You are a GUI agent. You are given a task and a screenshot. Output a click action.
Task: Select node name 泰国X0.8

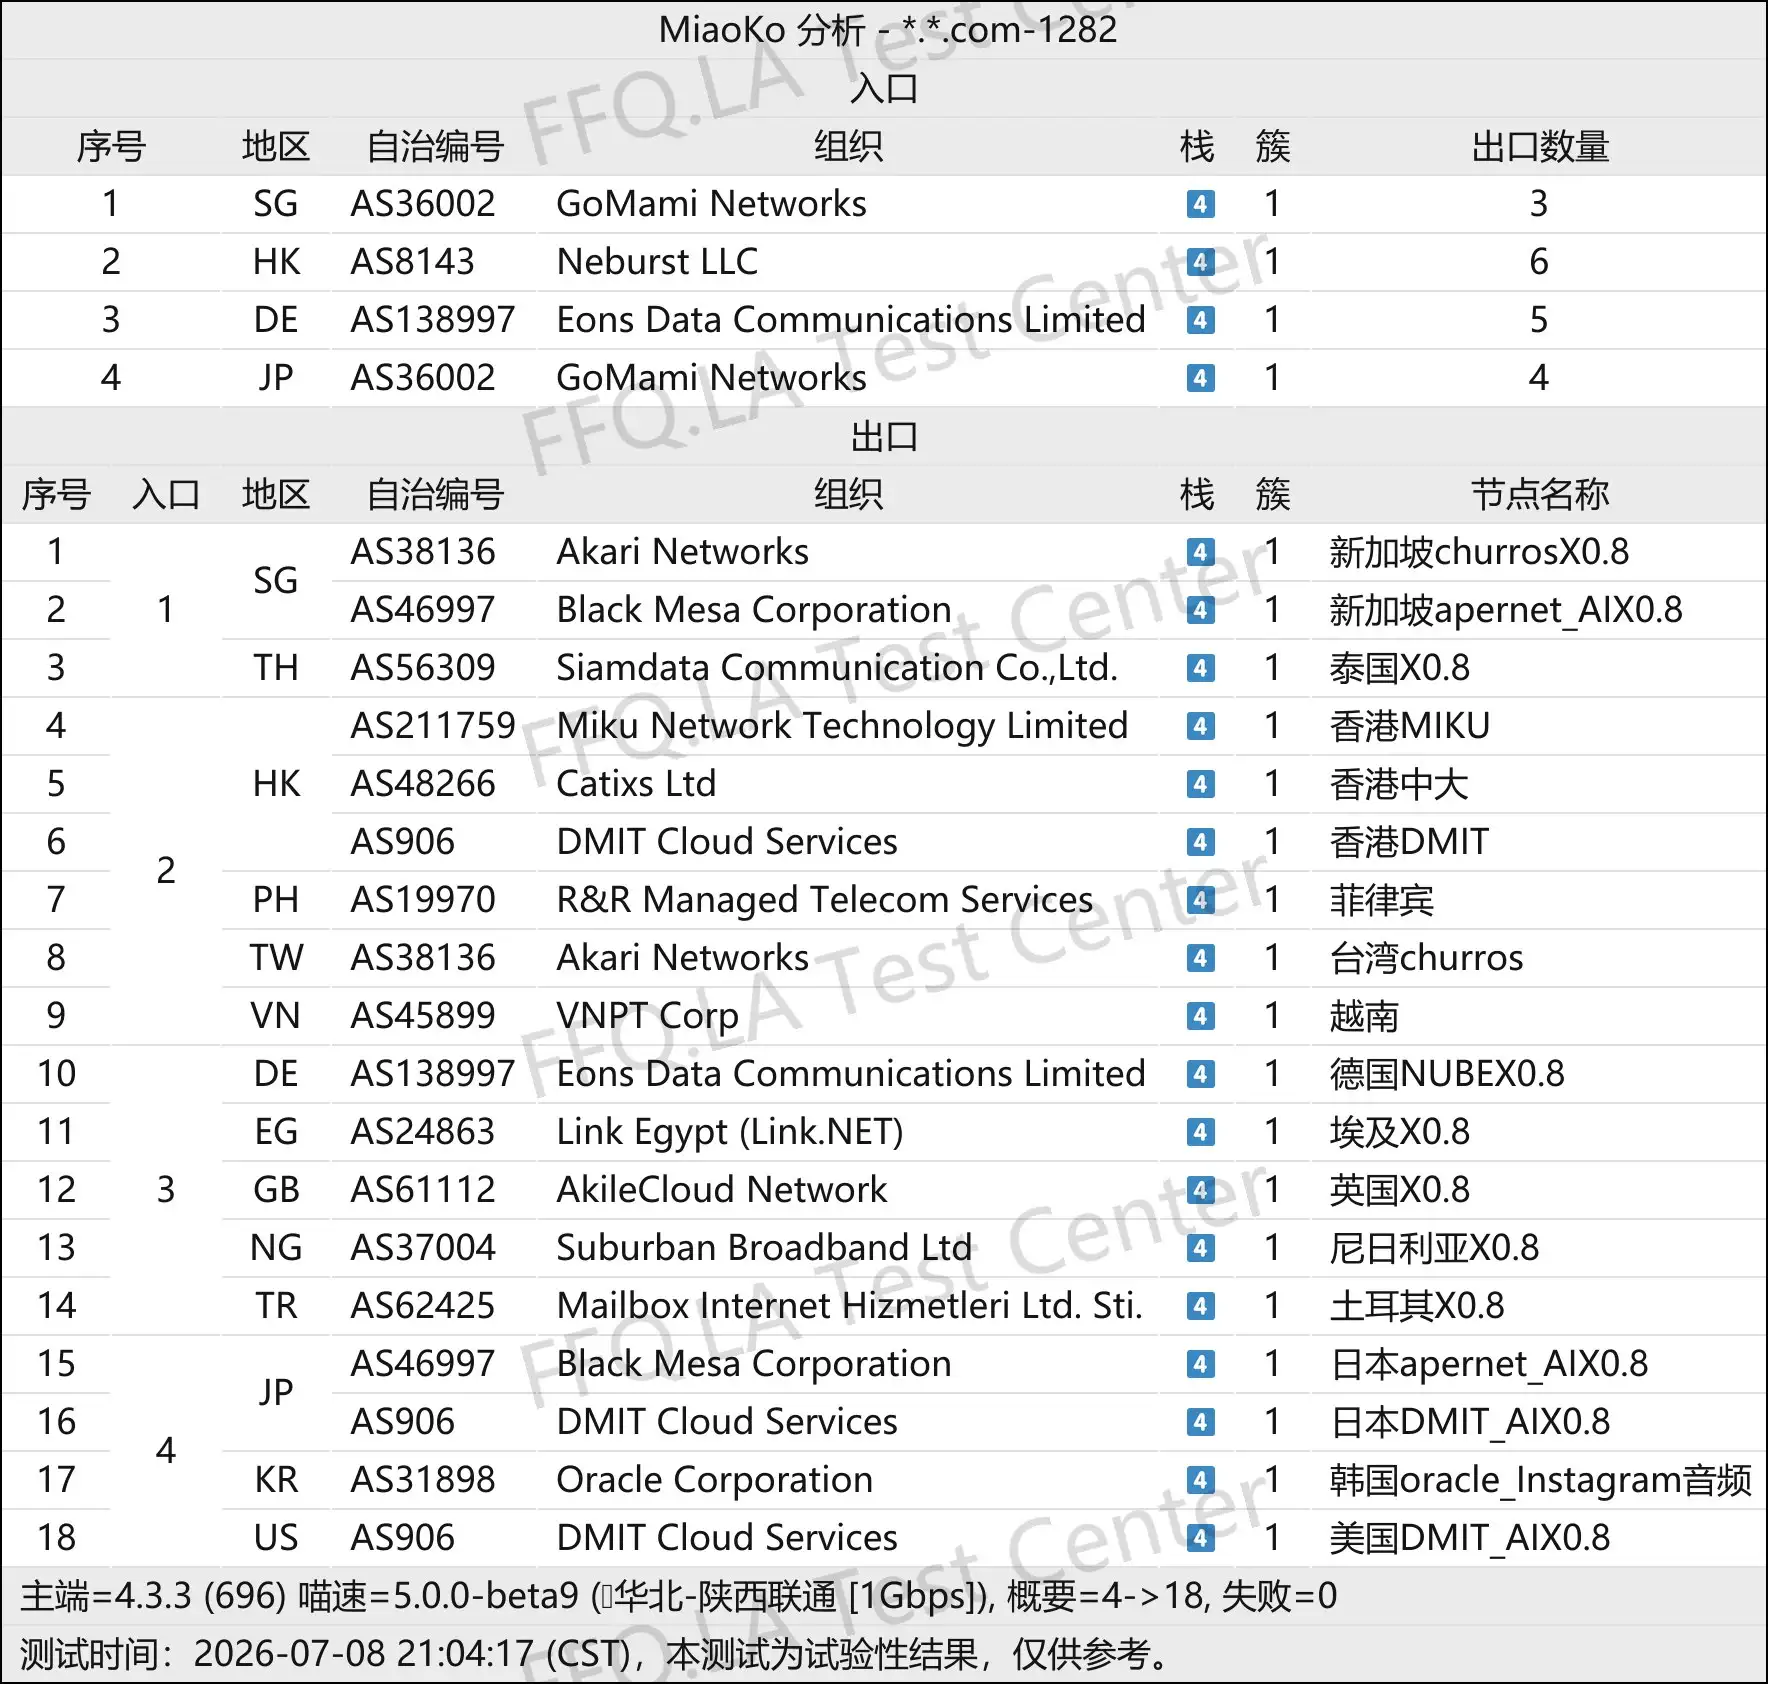1399,668
